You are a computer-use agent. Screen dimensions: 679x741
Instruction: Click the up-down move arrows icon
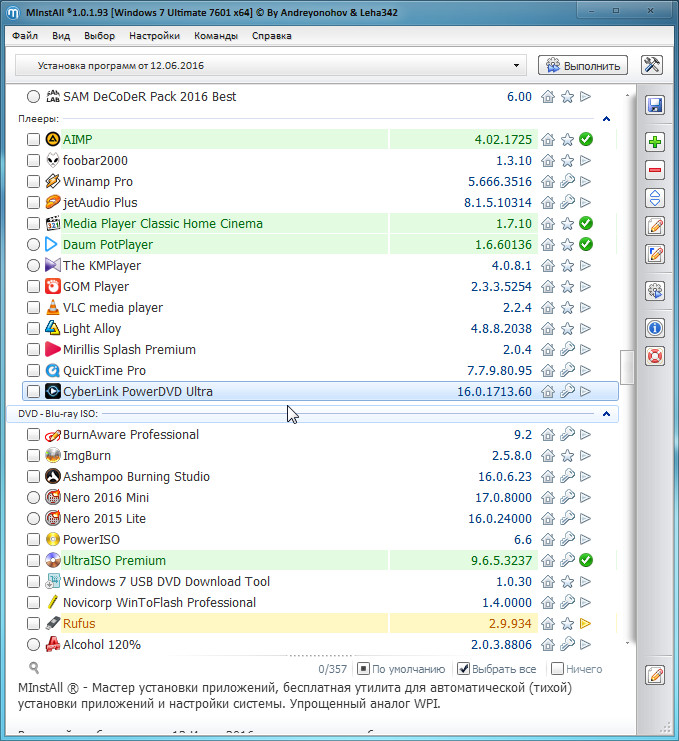(655, 198)
